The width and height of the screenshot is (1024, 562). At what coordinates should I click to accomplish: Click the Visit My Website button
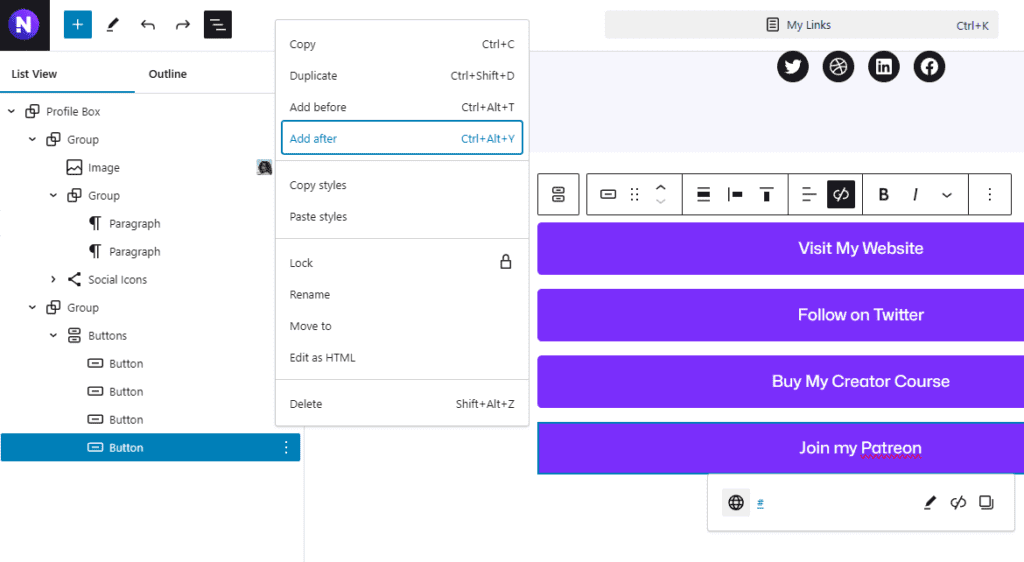[780, 249]
